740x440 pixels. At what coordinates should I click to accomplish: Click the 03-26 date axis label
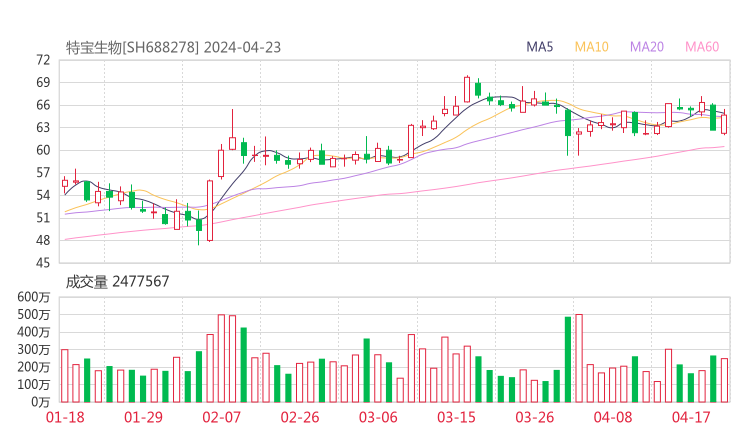(534, 417)
